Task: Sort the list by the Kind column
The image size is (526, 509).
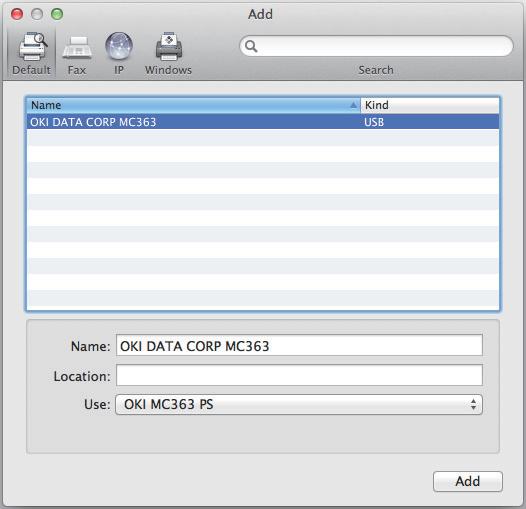Action: (430, 105)
